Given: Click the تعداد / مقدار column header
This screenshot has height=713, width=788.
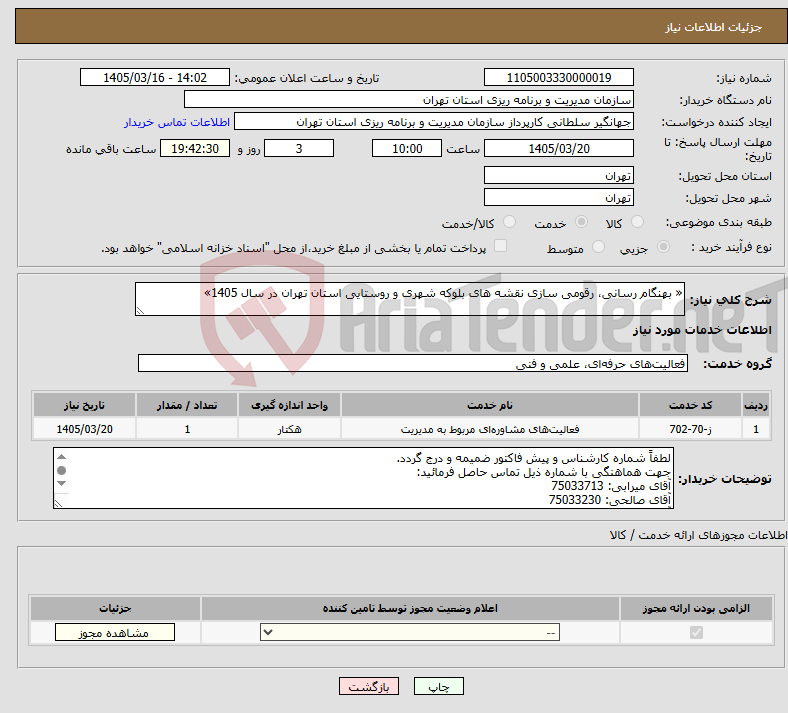Looking at the screenshot, I should coord(187,405).
